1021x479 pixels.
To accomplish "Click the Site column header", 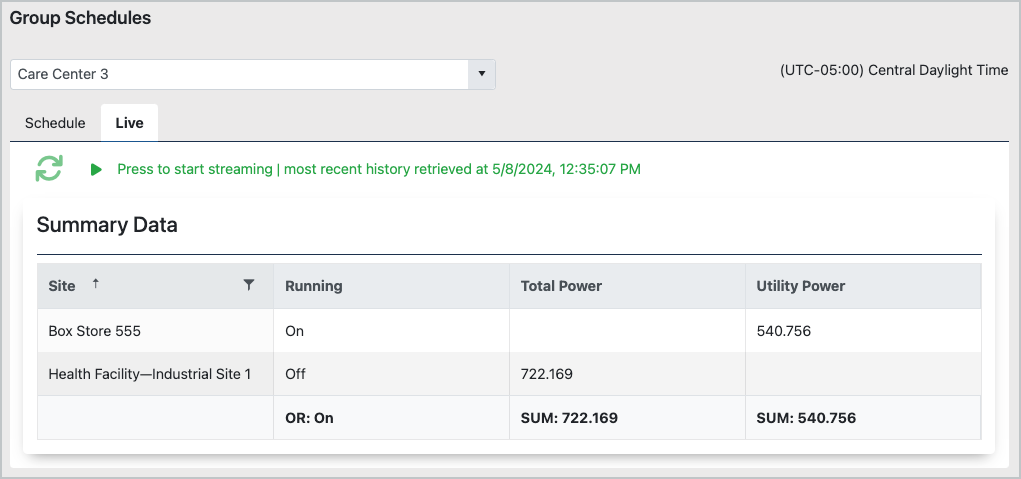I will pos(62,286).
